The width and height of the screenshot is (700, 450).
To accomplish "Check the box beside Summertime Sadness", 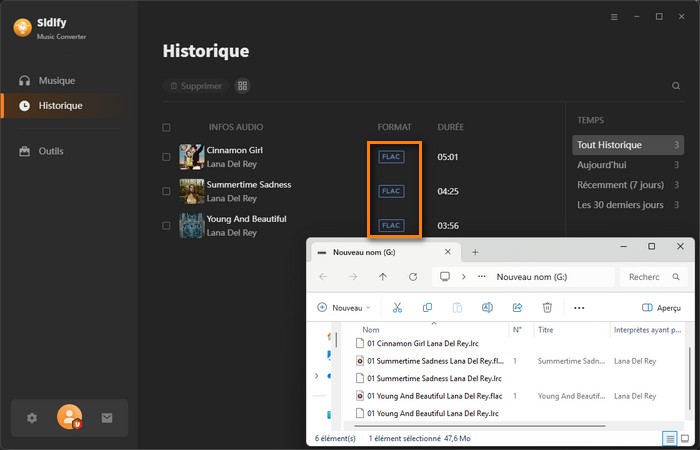I will [x=166, y=191].
